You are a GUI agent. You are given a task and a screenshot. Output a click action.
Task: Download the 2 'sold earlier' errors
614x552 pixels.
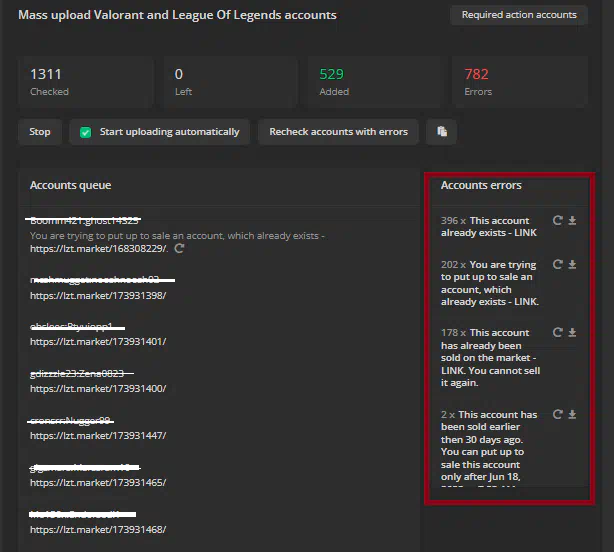click(x=572, y=414)
